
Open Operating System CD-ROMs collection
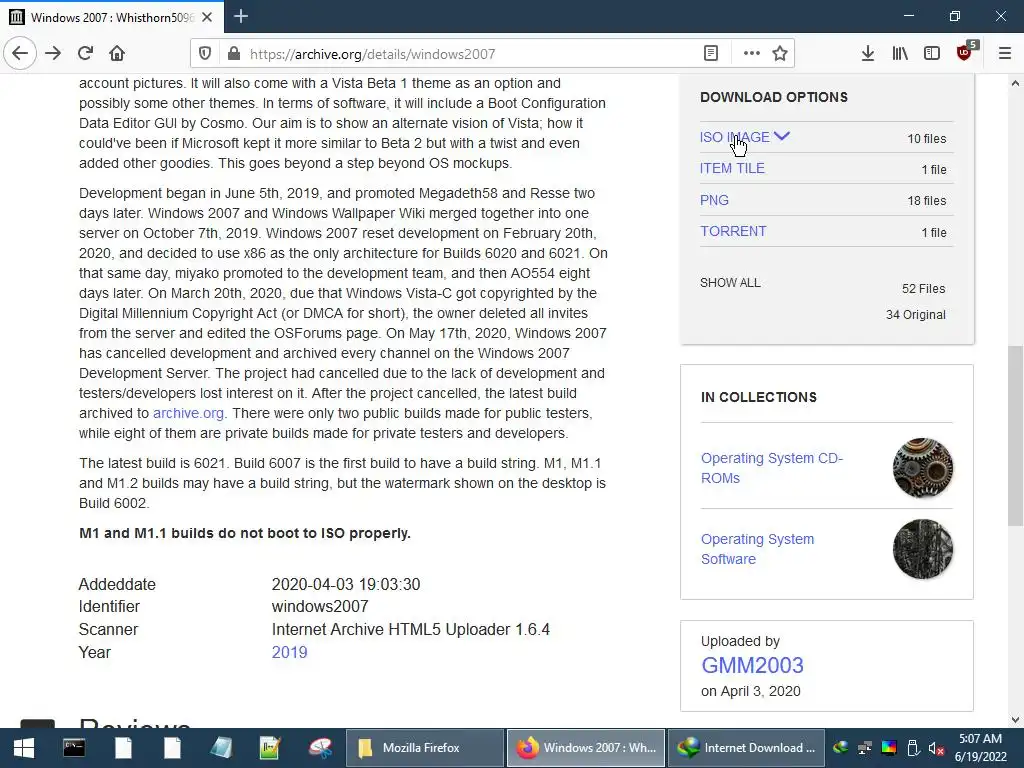772,468
